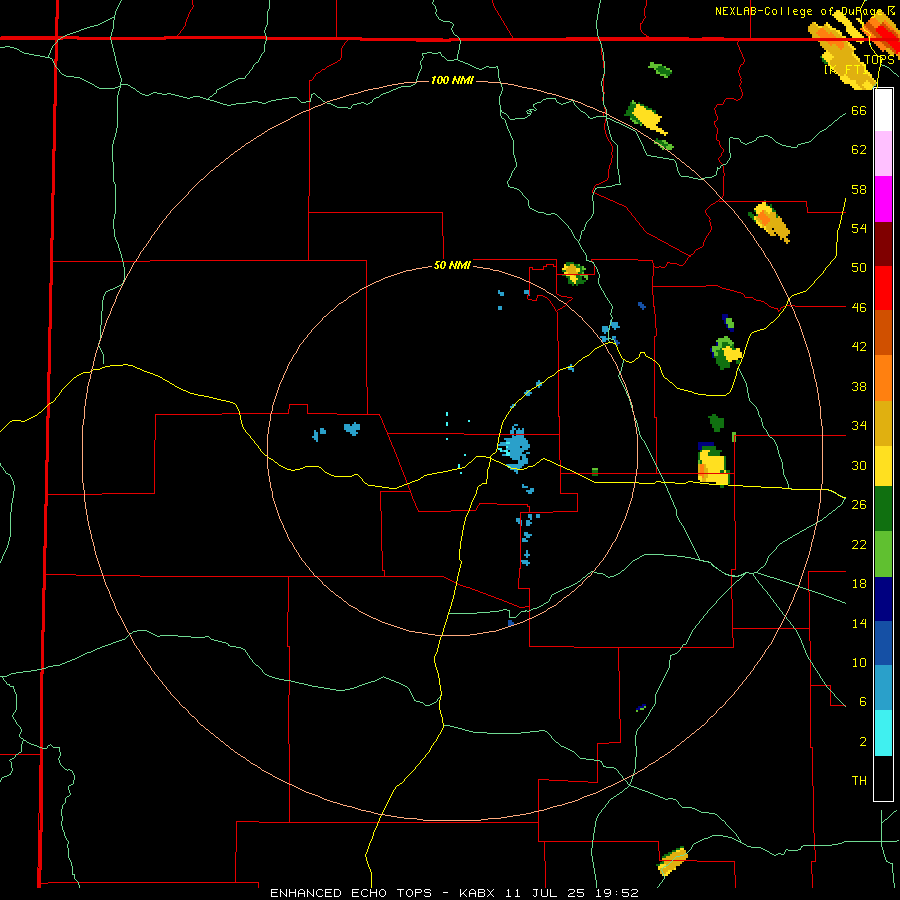
Task: Click the white swatch in the tops legend
Action: coord(883,110)
